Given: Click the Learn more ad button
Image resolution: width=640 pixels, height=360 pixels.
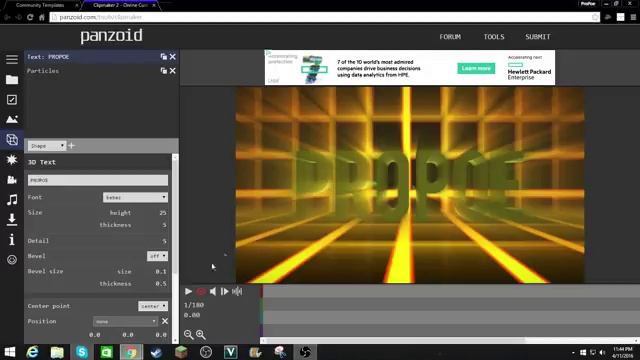Looking at the screenshot, I should coord(476,68).
